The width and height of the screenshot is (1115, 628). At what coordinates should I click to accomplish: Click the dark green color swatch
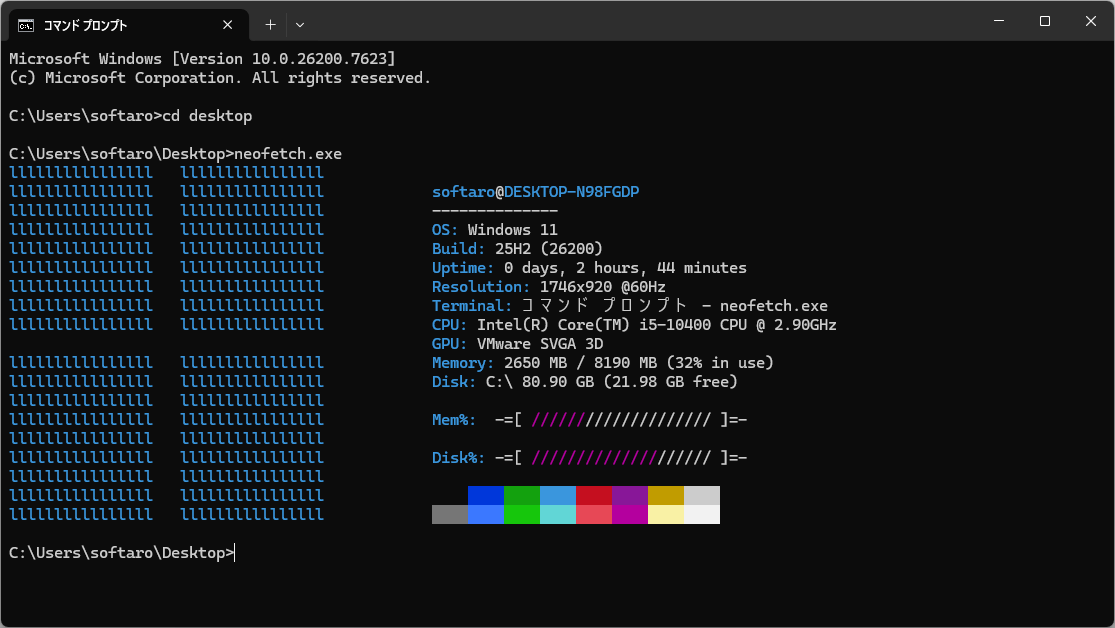click(x=521, y=496)
